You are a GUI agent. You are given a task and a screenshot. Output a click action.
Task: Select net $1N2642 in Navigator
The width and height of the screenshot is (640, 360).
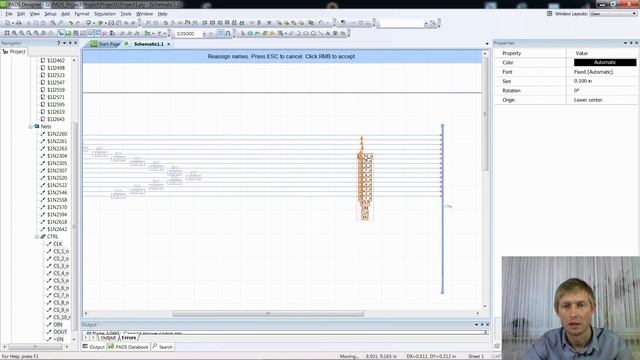57,229
